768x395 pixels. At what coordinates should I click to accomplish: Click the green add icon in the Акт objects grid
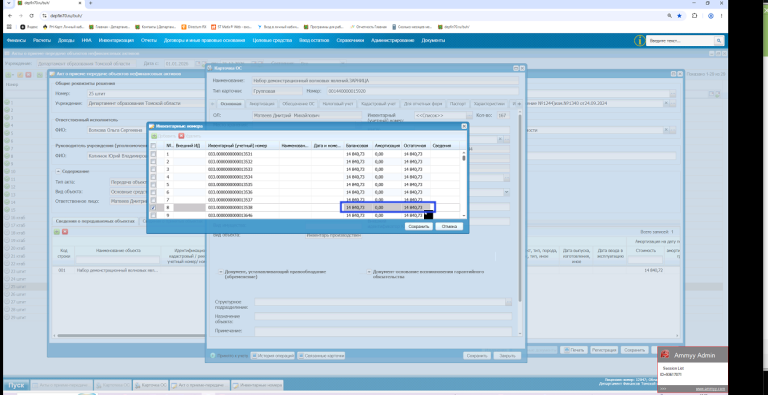(57, 232)
